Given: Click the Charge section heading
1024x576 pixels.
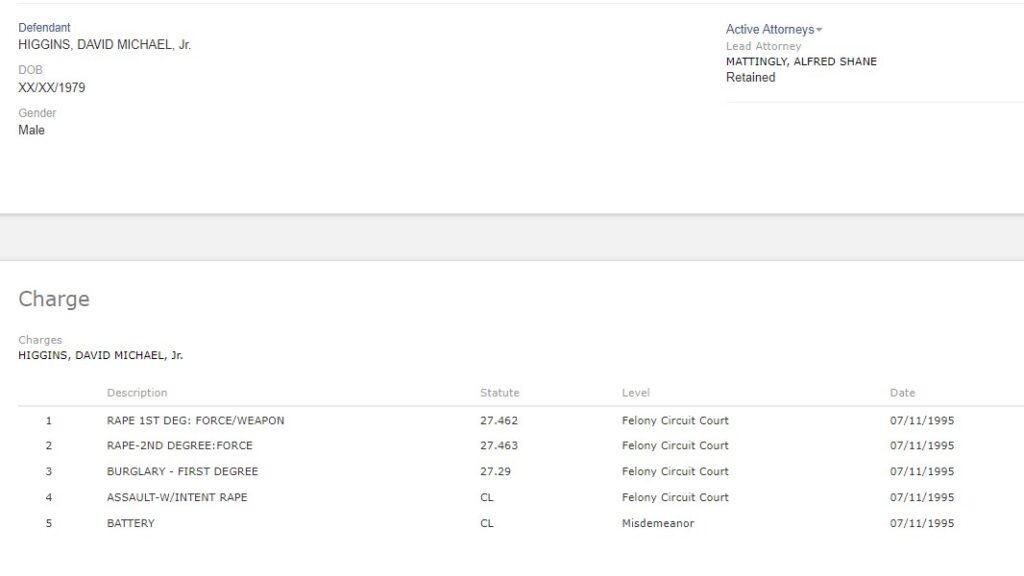Looking at the screenshot, I should pyautogui.click(x=54, y=298).
